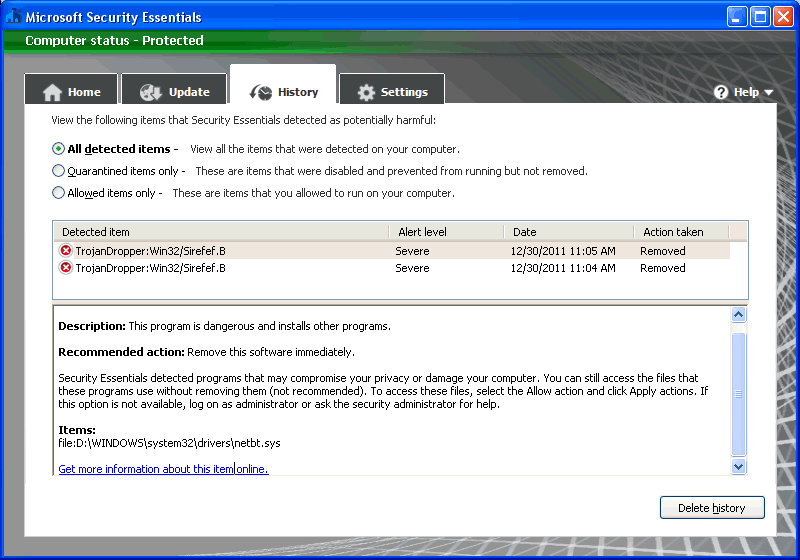The width and height of the screenshot is (800, 560).
Task: Switch to the Update tab
Action: 174,89
